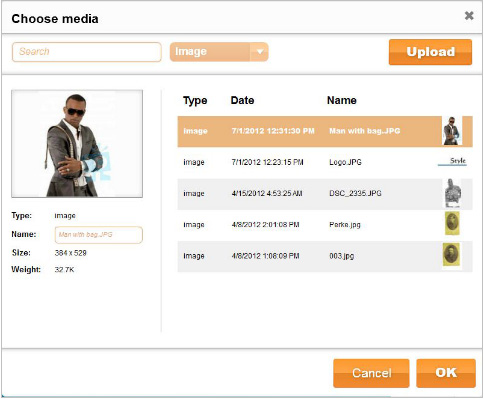Open the Image type dropdown
This screenshot has height=399, width=484.
pyautogui.click(x=219, y=52)
